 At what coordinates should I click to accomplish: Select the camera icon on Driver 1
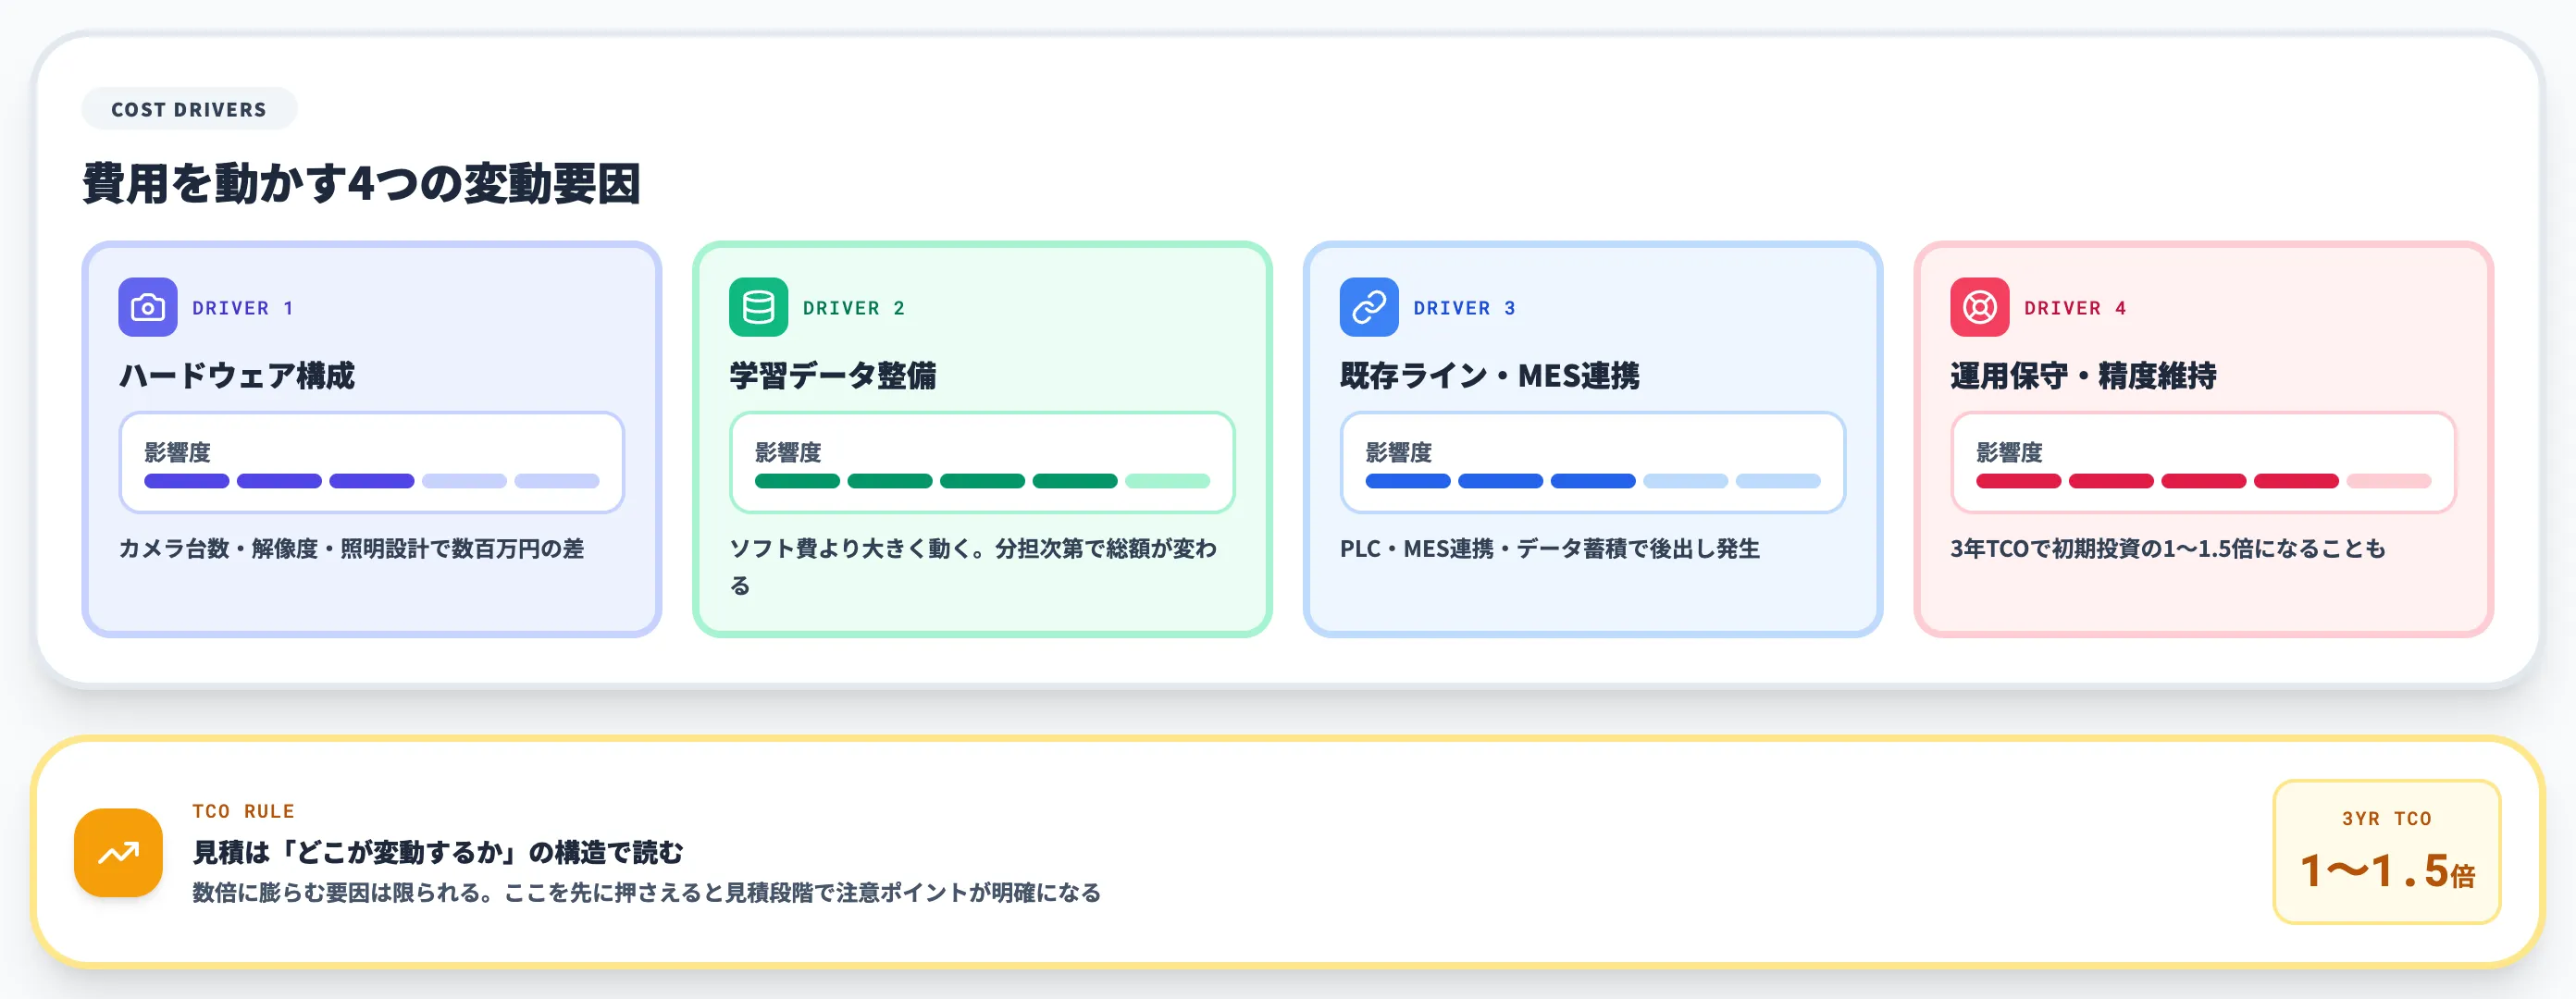pos(149,307)
